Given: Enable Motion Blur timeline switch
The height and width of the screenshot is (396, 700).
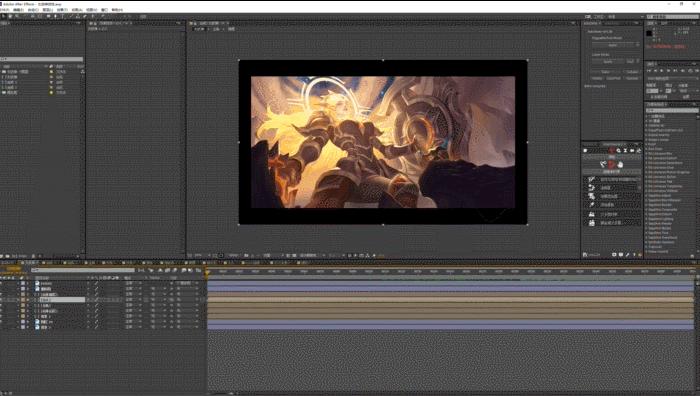Looking at the screenshot, I should click(x=175, y=270).
